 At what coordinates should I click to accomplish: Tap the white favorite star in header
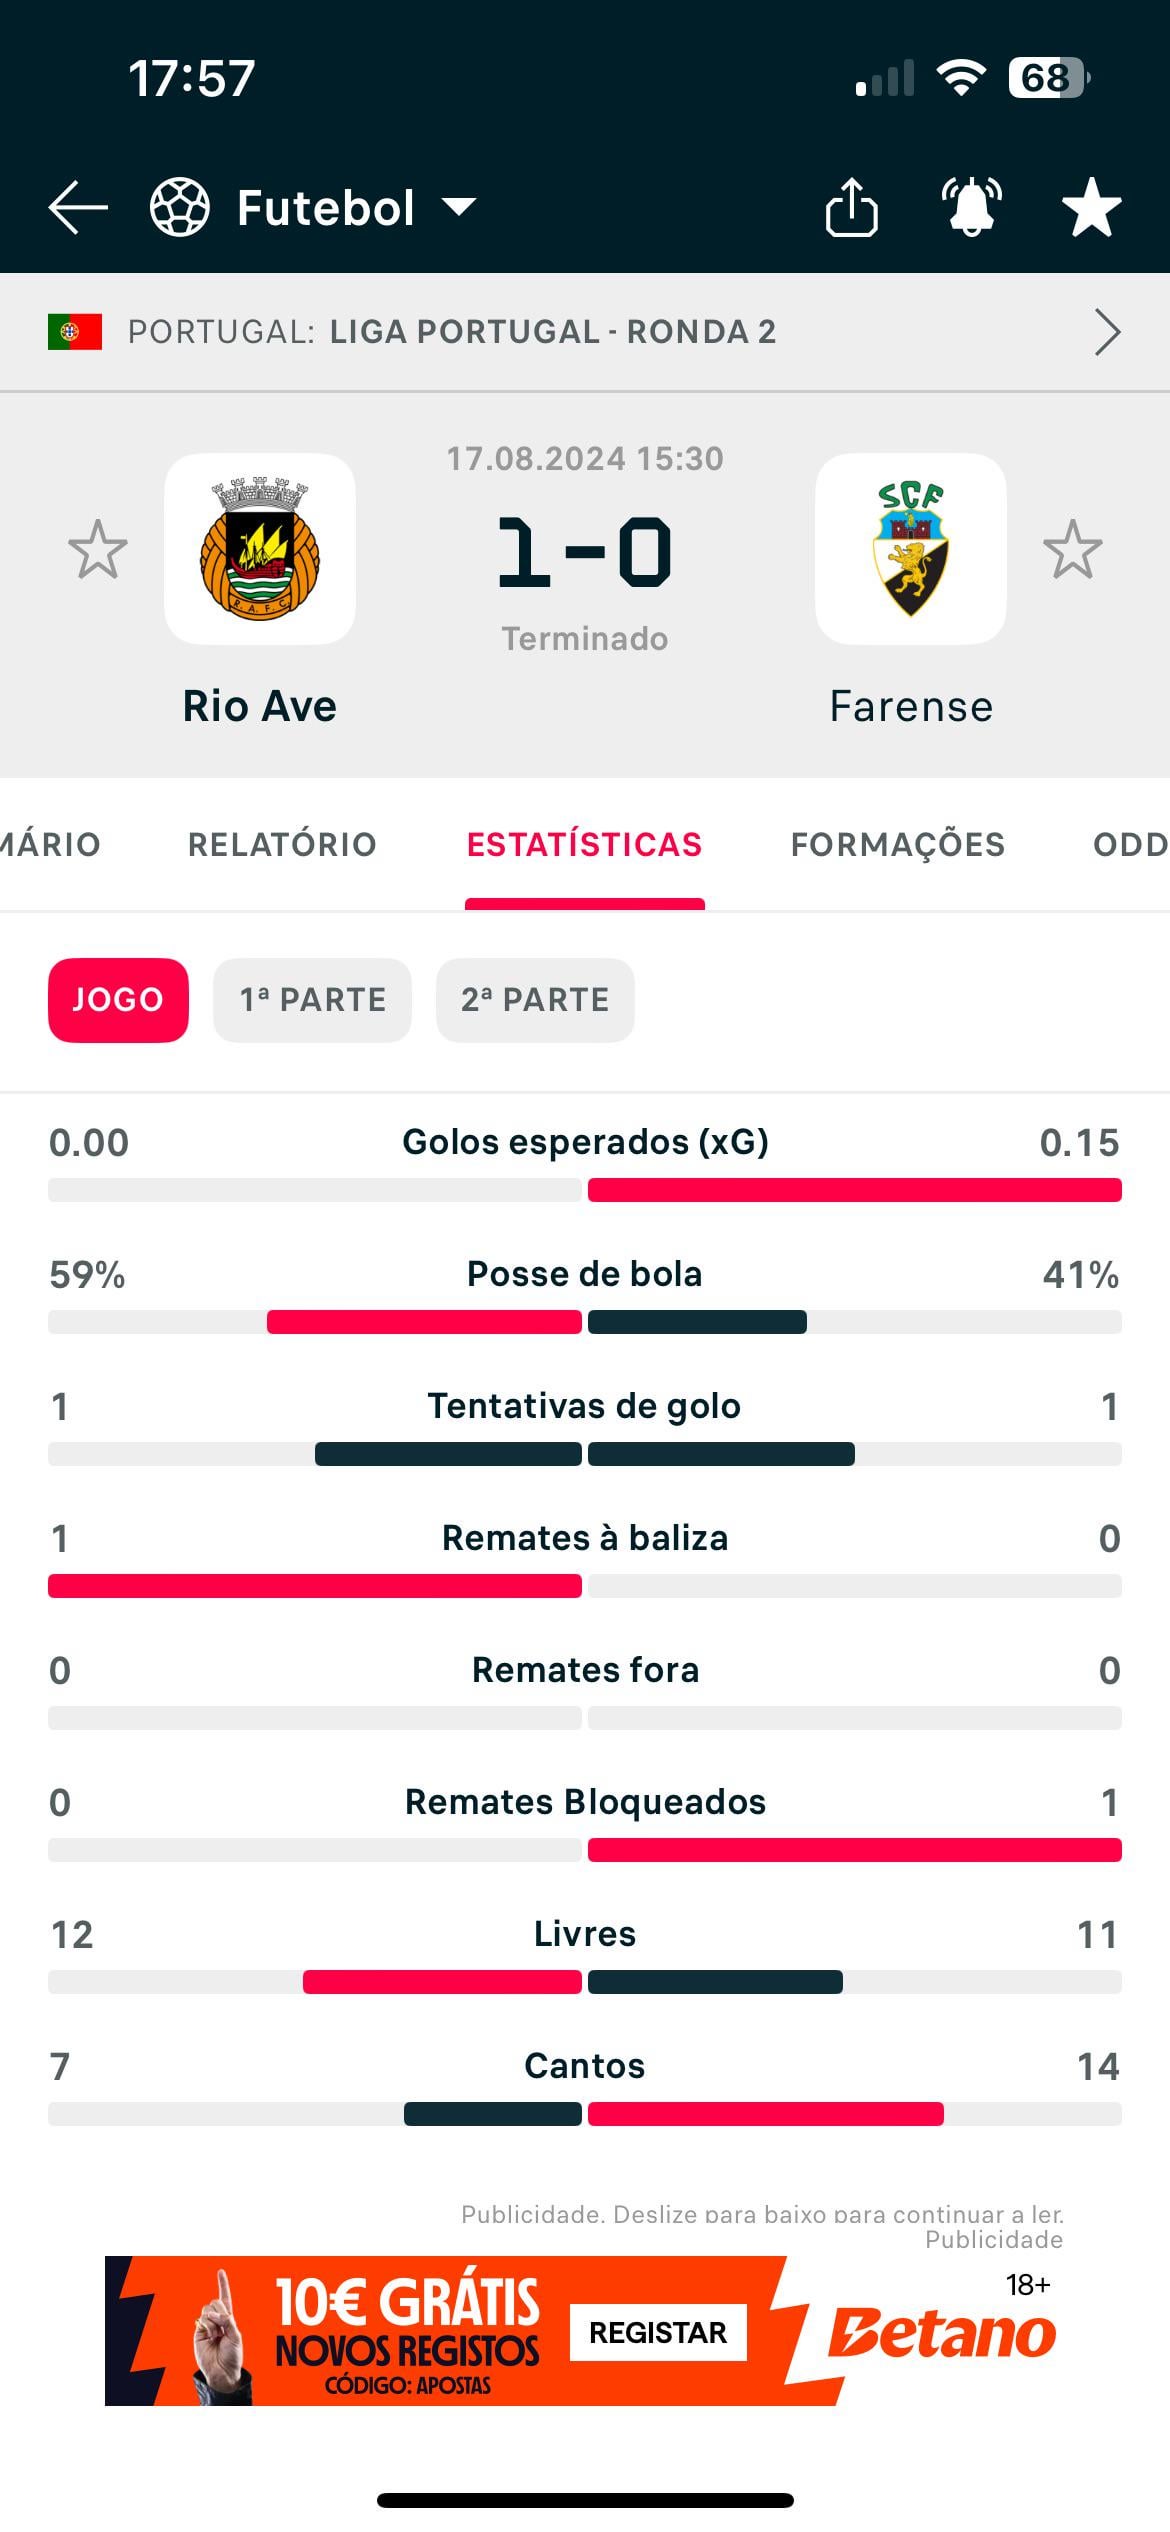click(1091, 208)
